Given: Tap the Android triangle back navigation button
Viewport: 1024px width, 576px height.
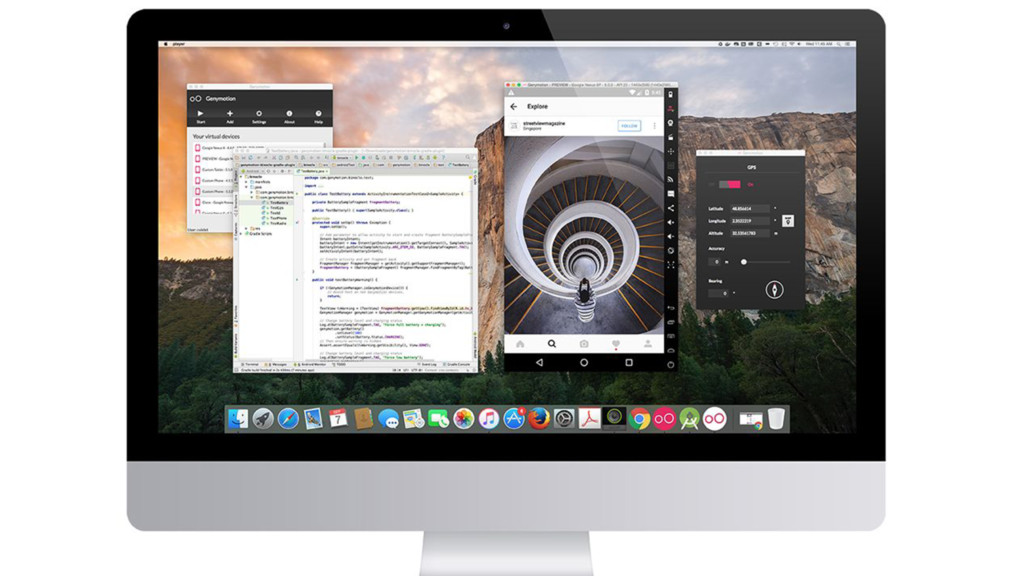Looking at the screenshot, I should [x=539, y=362].
